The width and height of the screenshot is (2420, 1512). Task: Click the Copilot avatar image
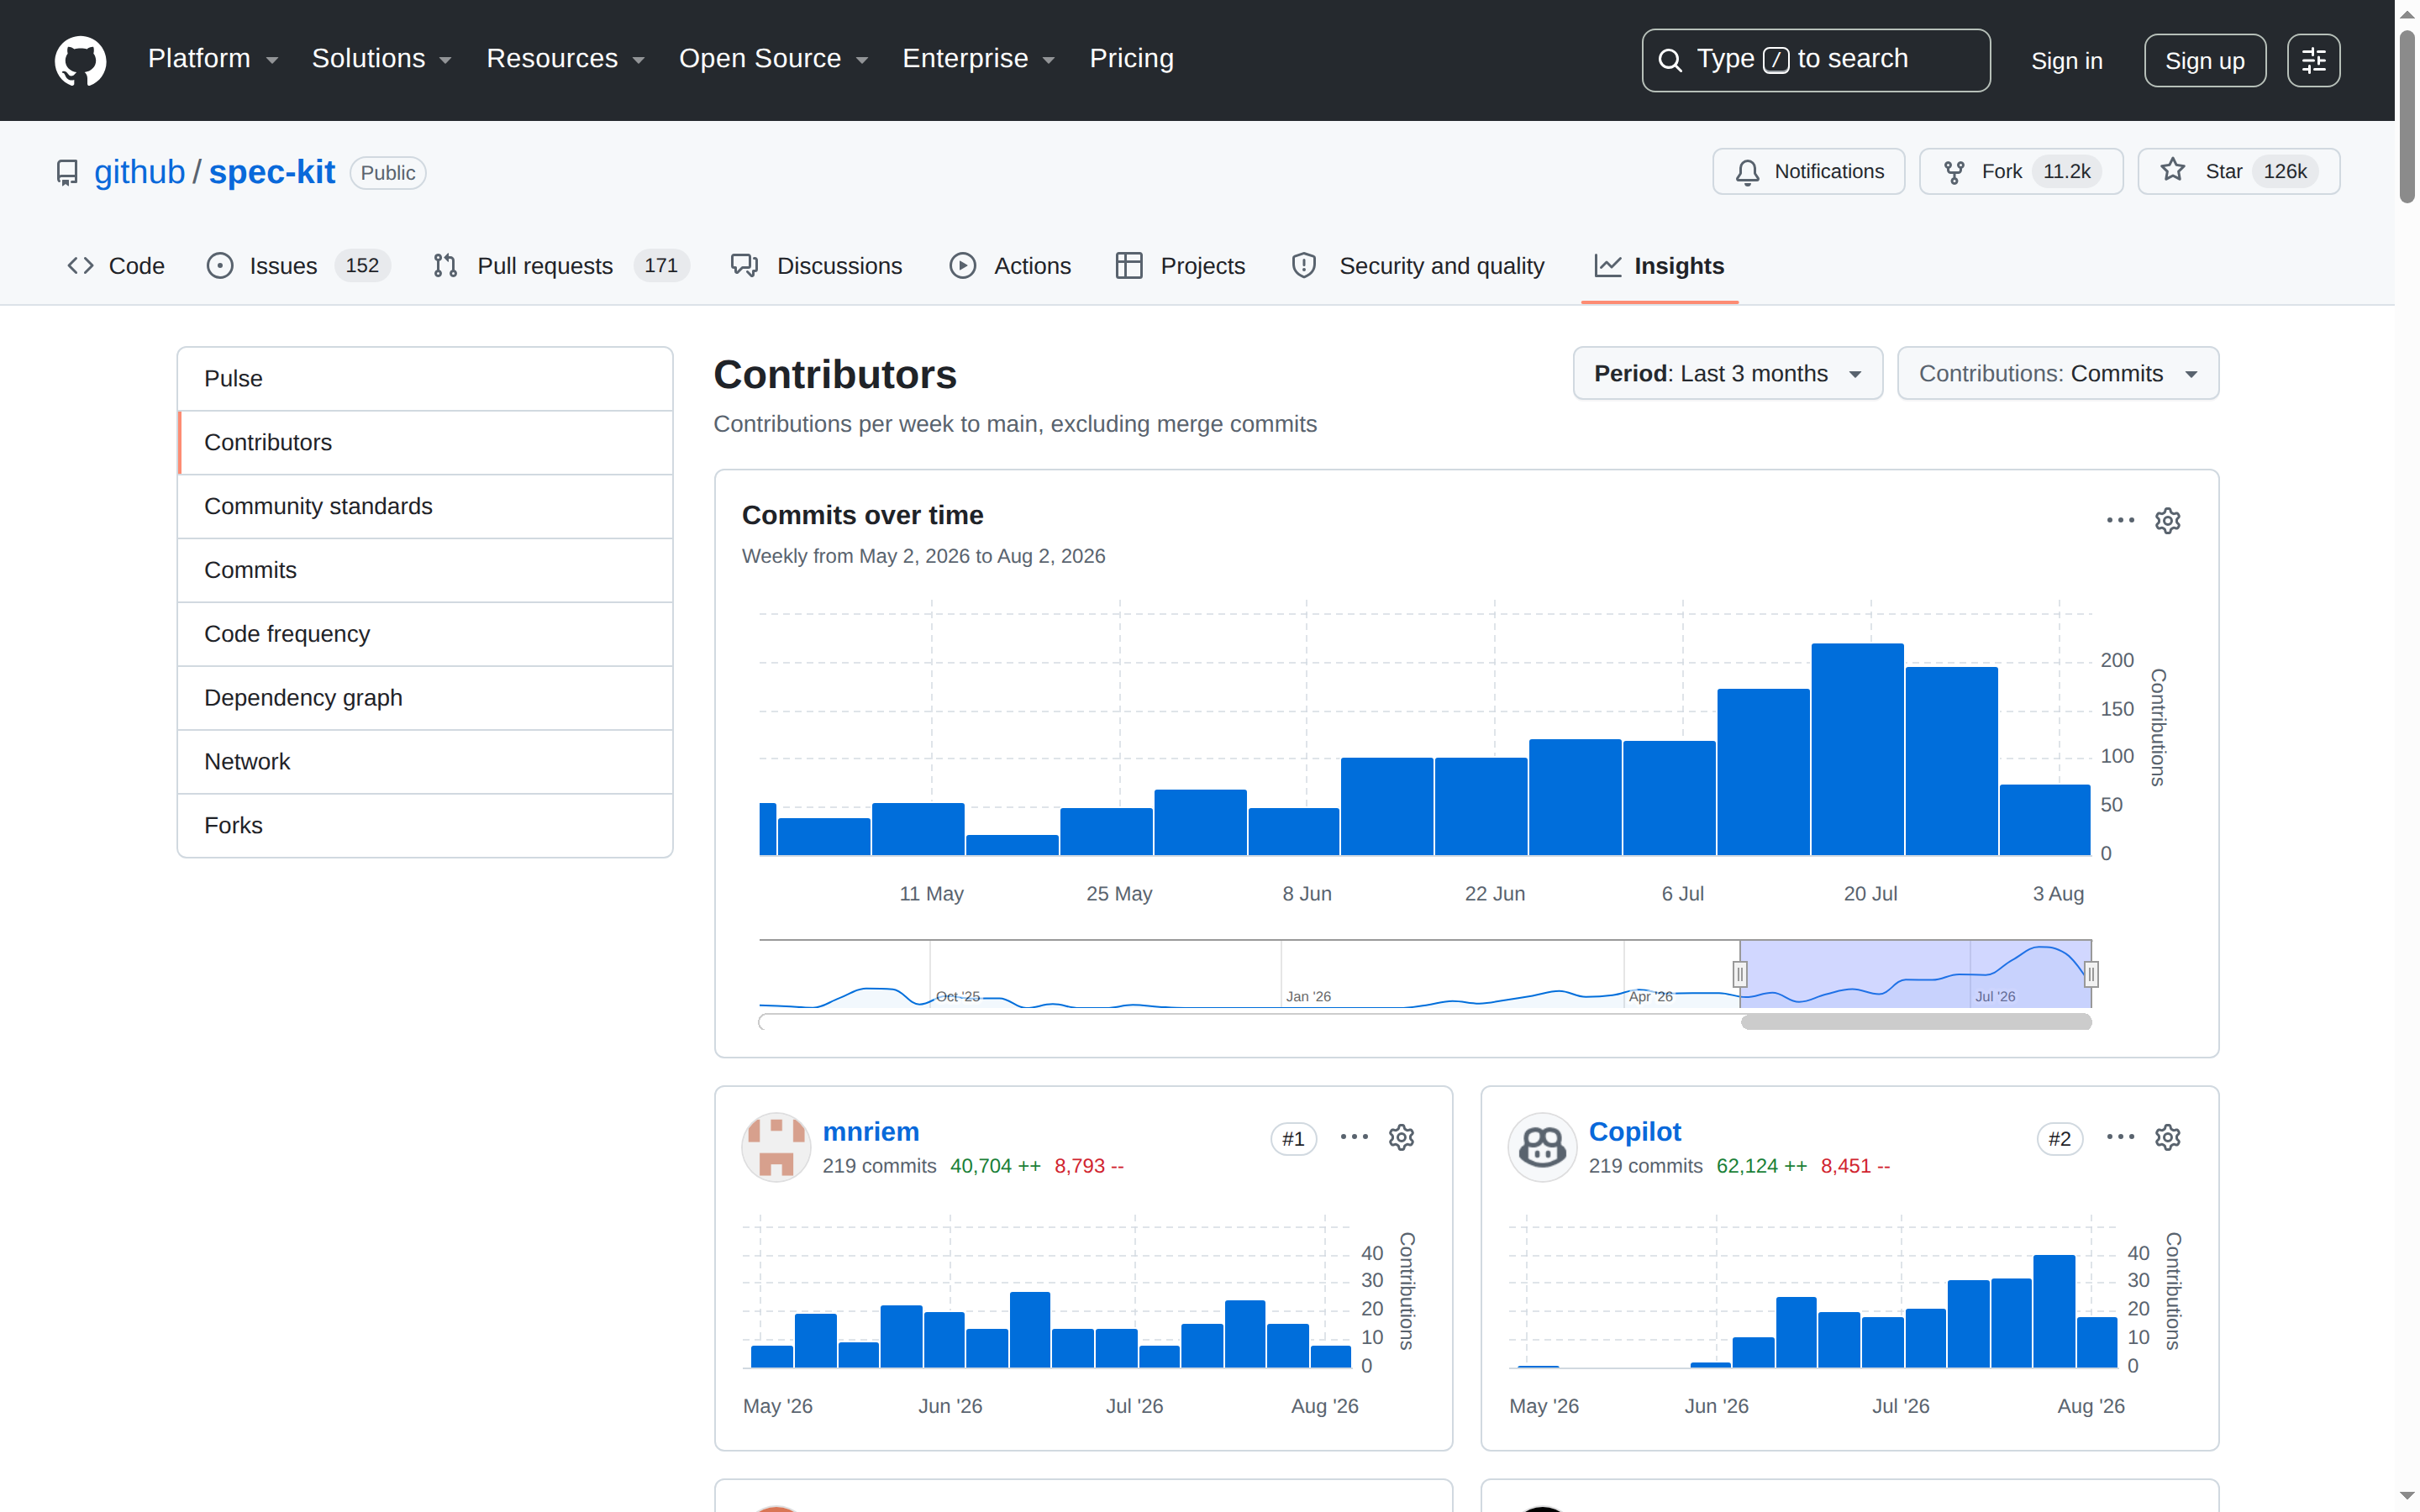(x=1542, y=1147)
